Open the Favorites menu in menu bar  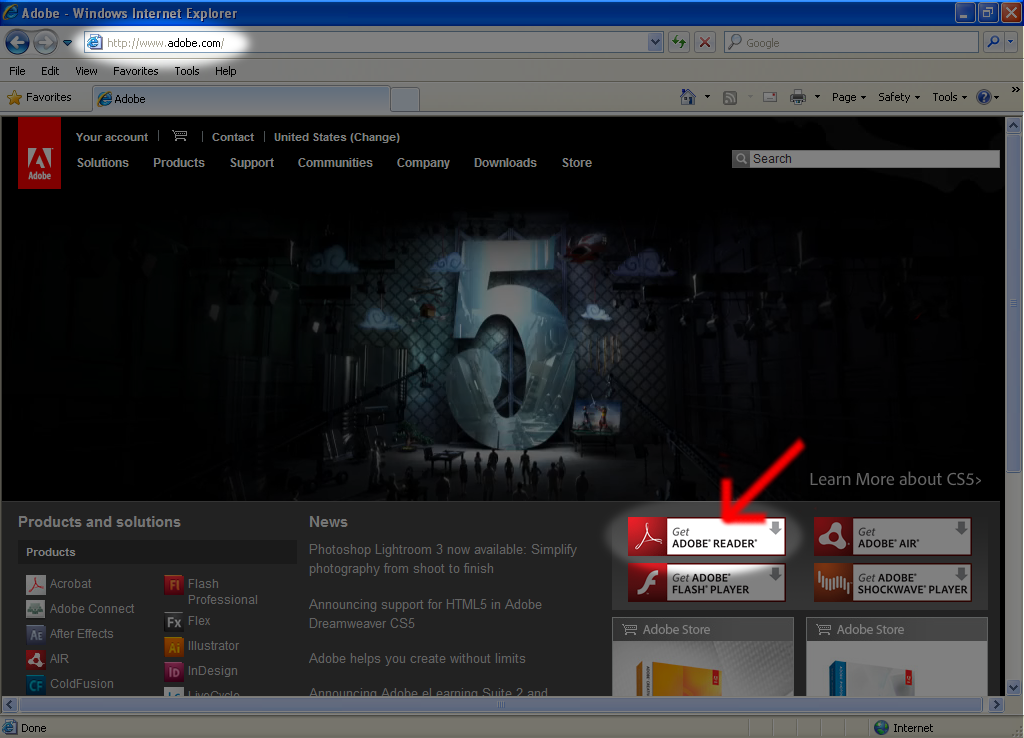pyautogui.click(x=136, y=71)
